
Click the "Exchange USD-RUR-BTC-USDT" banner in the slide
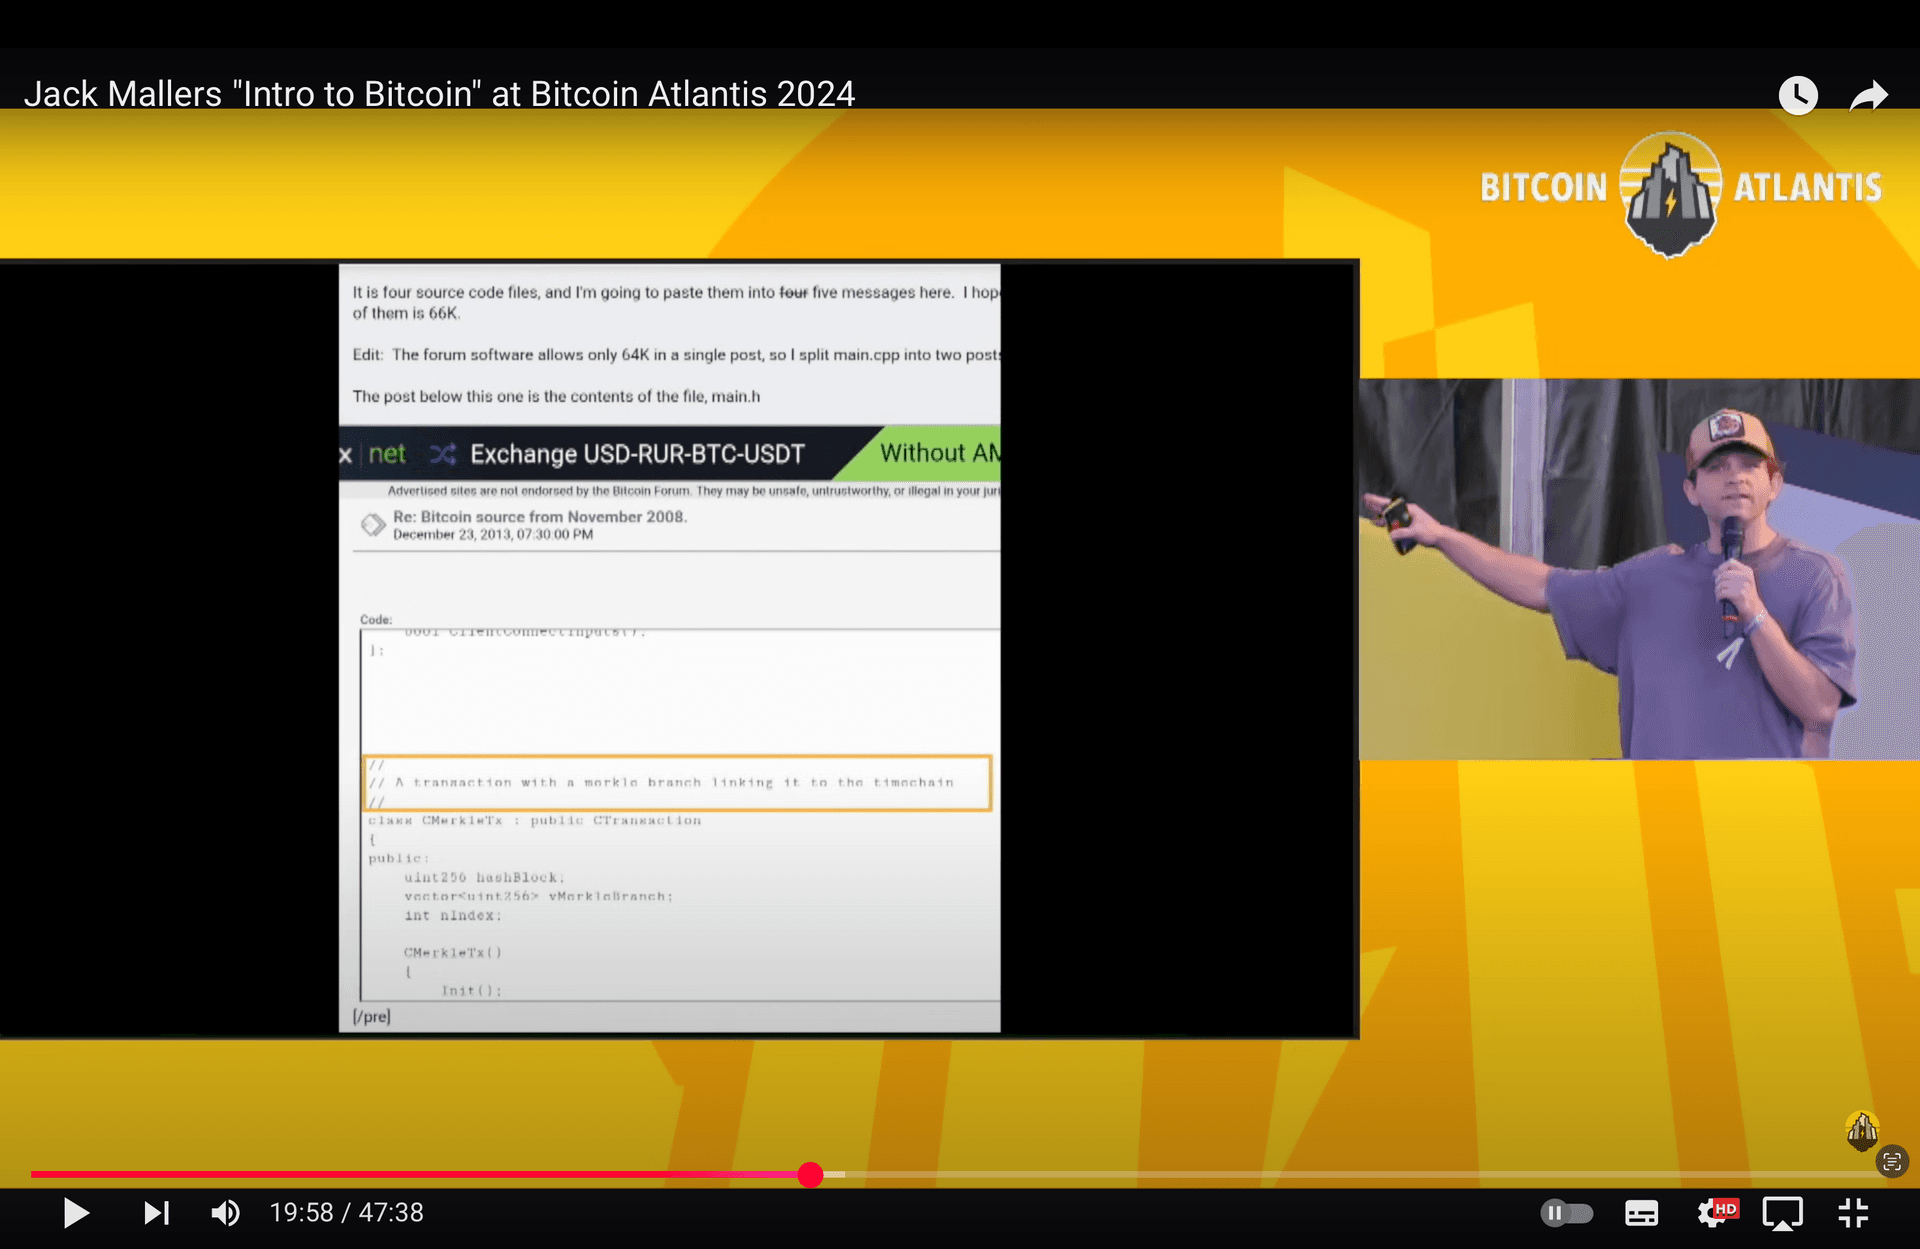[637, 454]
